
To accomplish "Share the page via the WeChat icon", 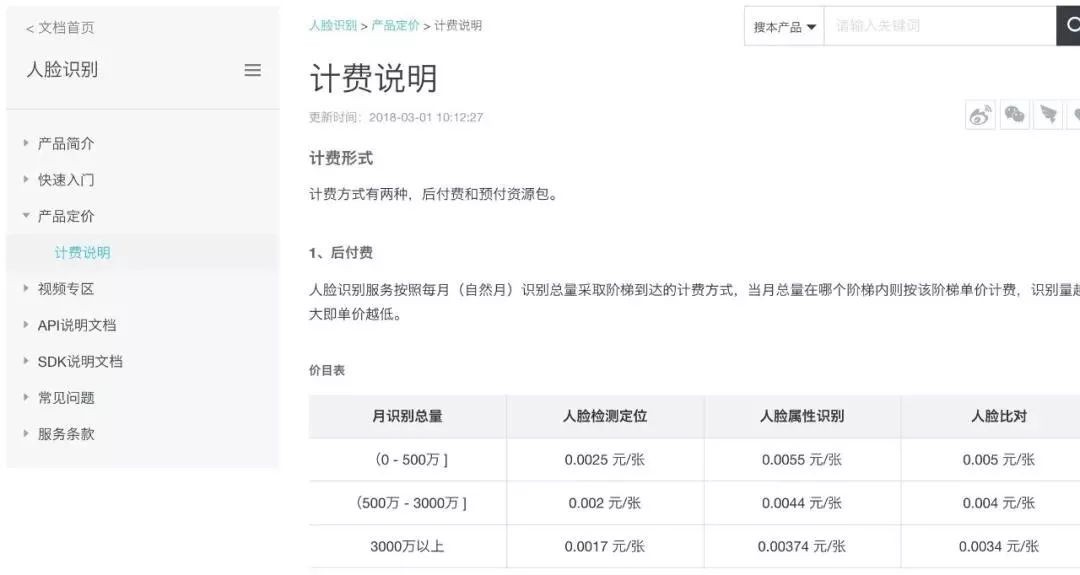I will pyautogui.click(x=1014, y=115).
